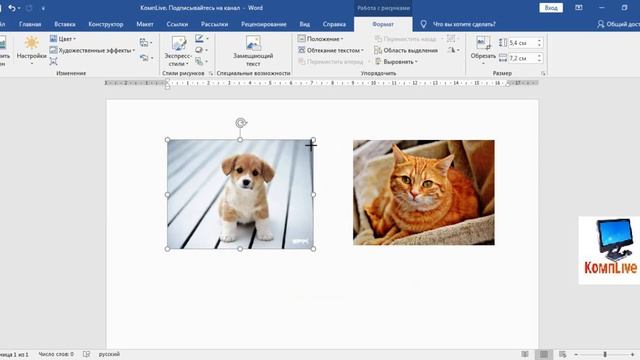Open Экспресс-стили picture styles gallery
Viewport: 640px width, 360px height.
(x=178, y=51)
